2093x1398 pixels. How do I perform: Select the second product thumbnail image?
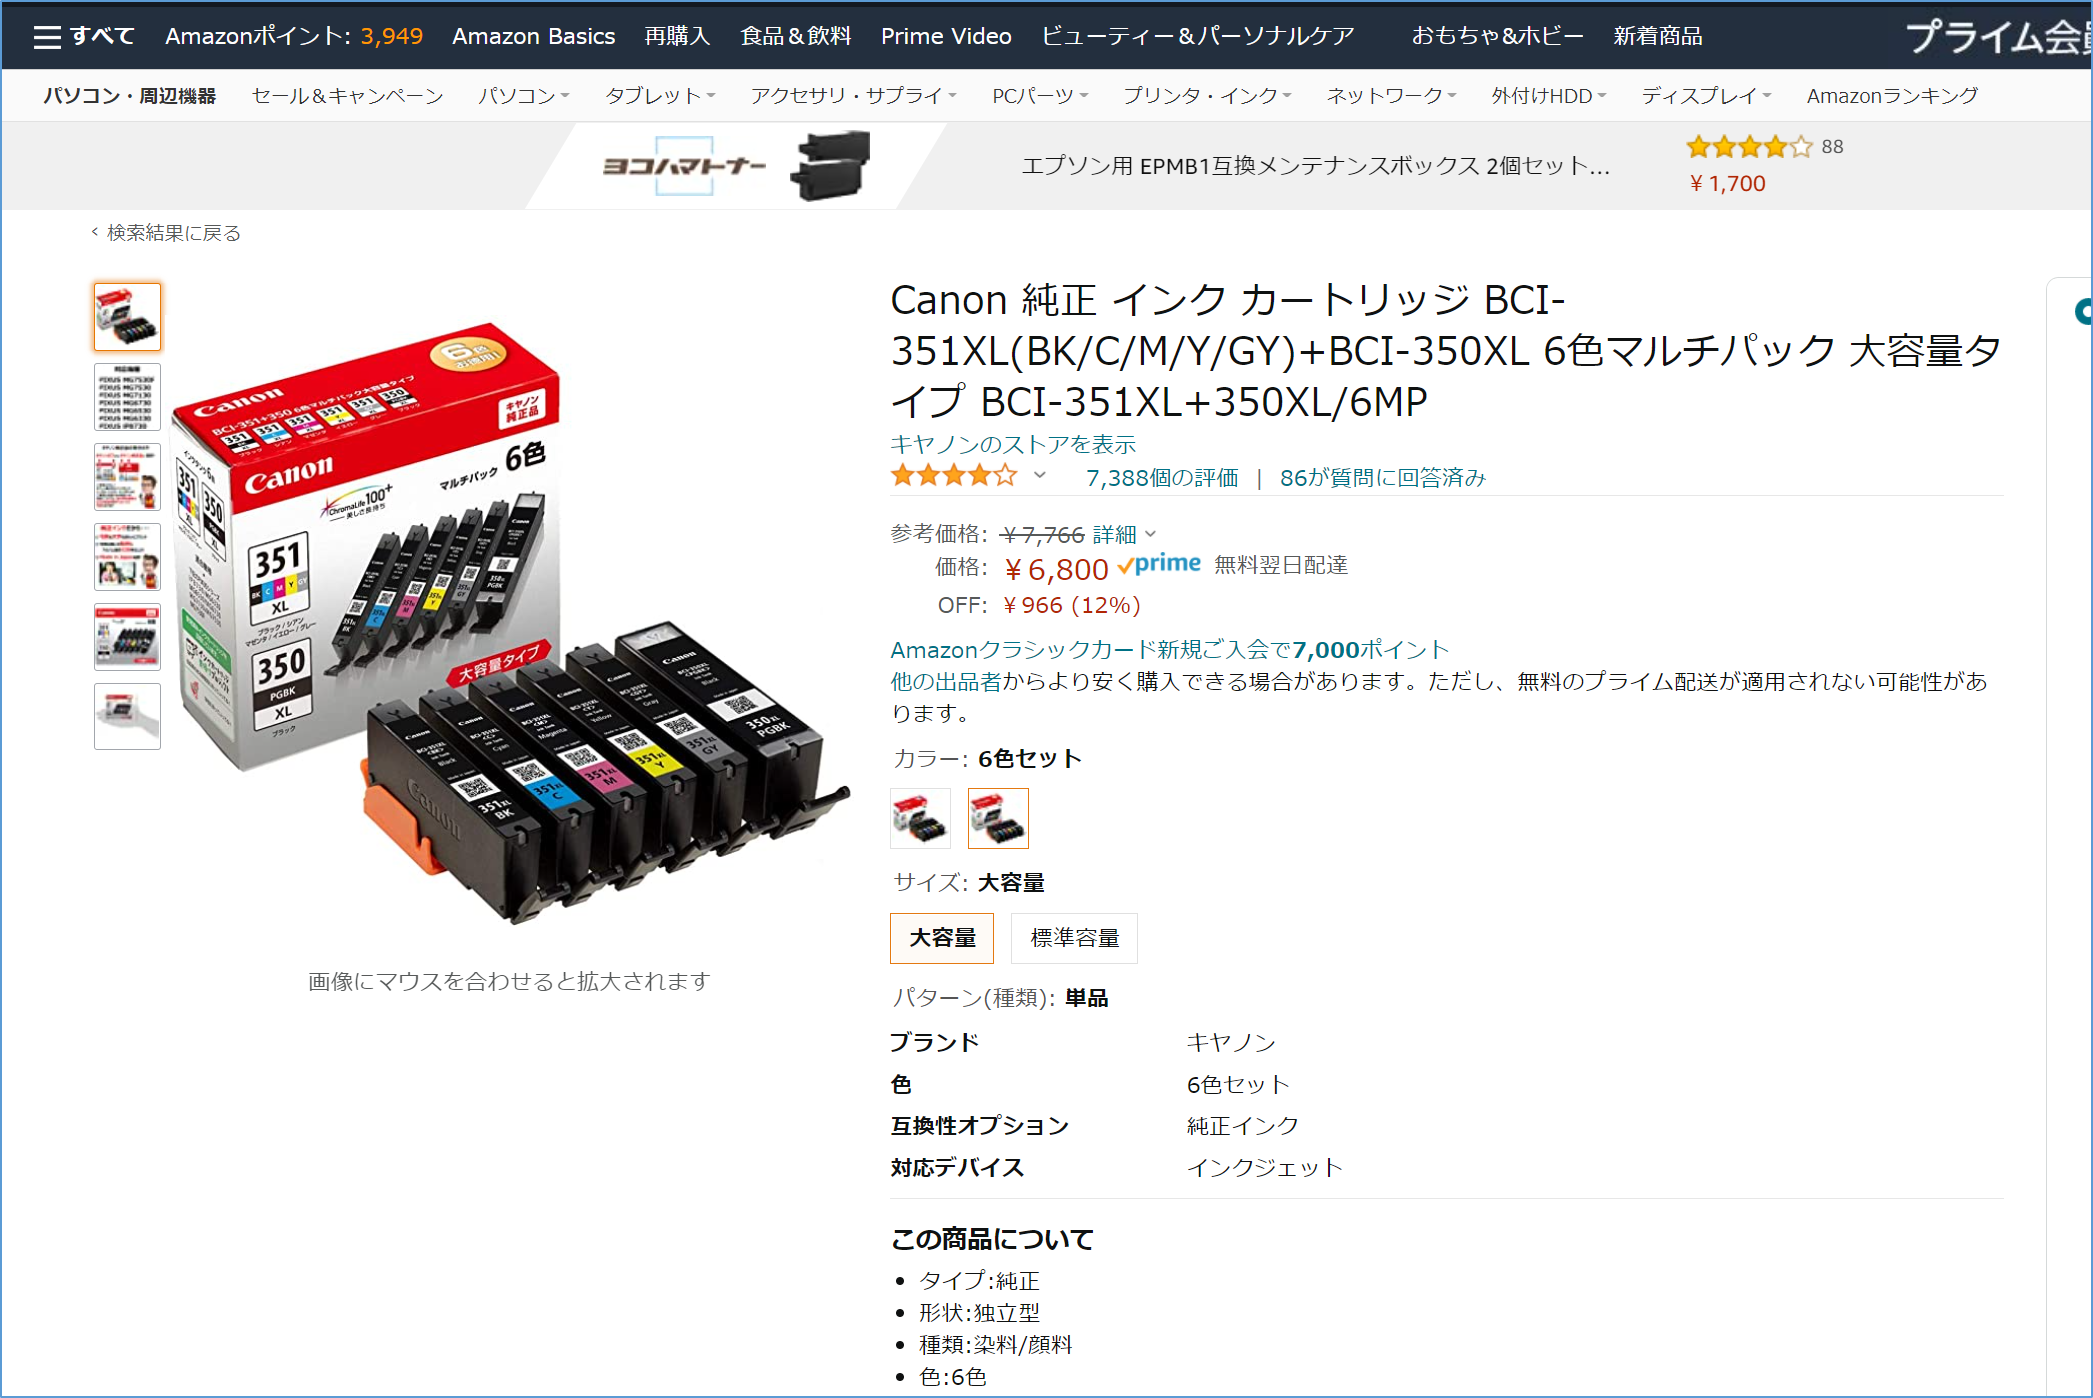click(x=127, y=397)
